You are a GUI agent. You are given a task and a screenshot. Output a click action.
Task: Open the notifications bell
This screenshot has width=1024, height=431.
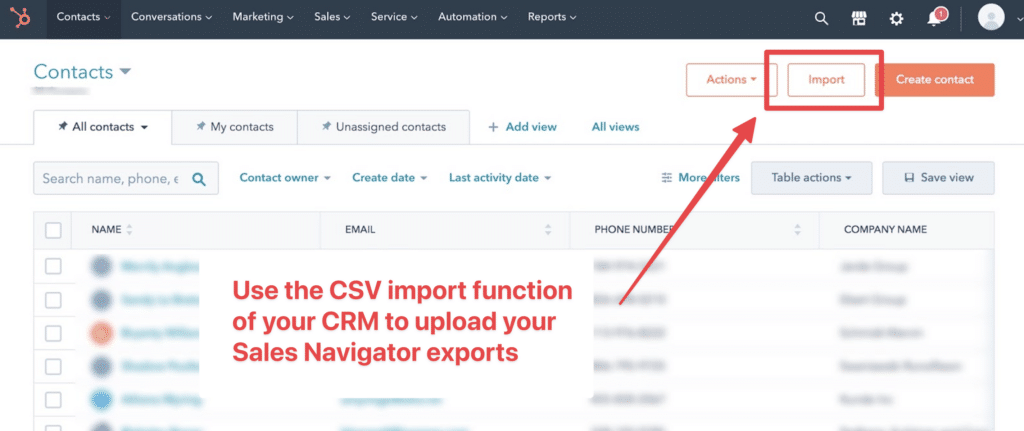coord(935,18)
